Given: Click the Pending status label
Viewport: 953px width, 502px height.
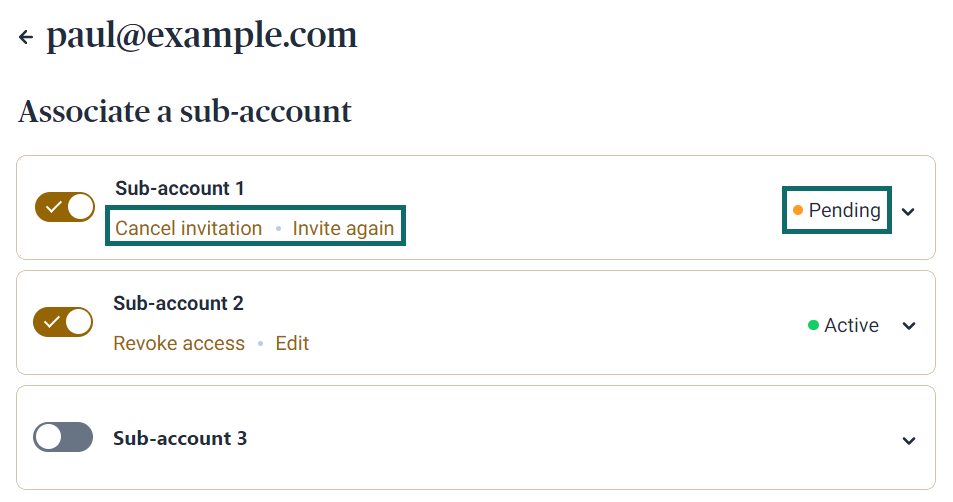Looking at the screenshot, I should click(844, 210).
